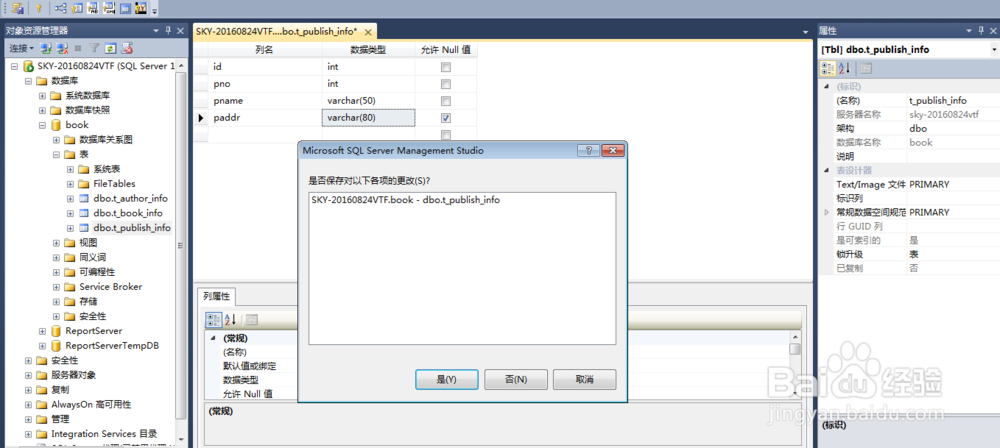The width and height of the screenshot is (1000, 448).
Task: Expand the 视图 folder node
Action: point(56,243)
